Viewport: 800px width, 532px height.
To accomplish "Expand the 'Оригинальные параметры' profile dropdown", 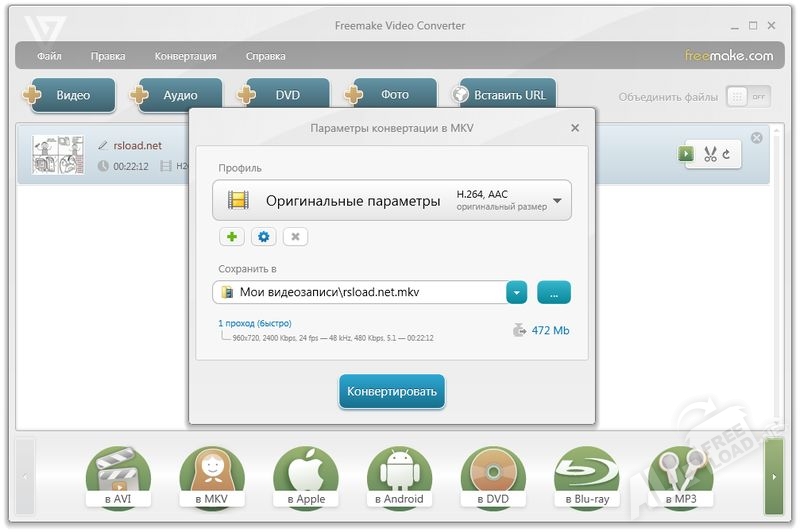I will click(557, 200).
